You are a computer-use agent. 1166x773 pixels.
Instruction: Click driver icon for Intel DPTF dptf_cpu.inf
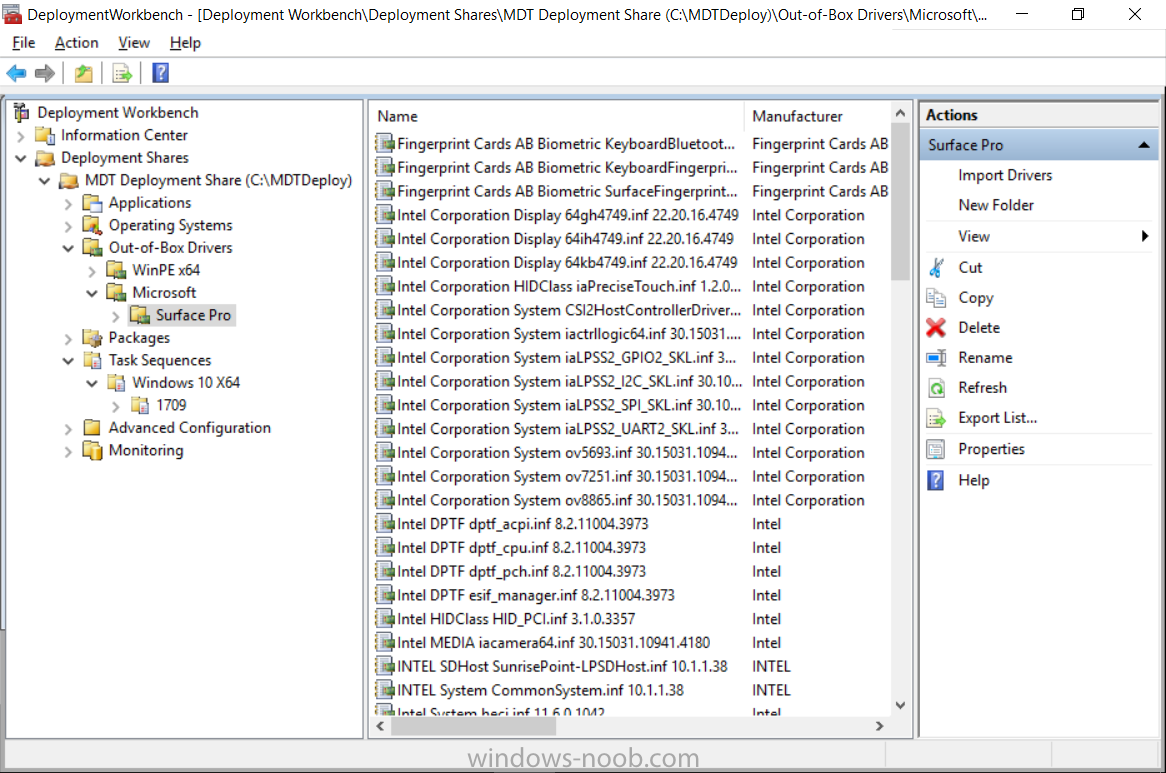(x=385, y=548)
